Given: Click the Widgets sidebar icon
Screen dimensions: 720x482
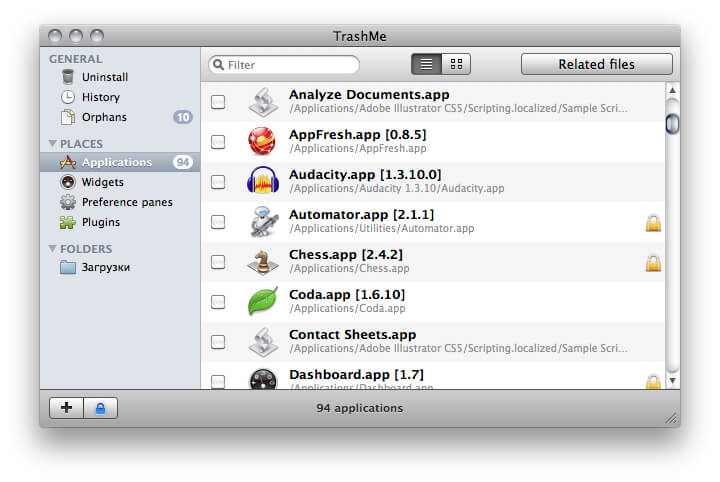Looking at the screenshot, I should point(68,182).
